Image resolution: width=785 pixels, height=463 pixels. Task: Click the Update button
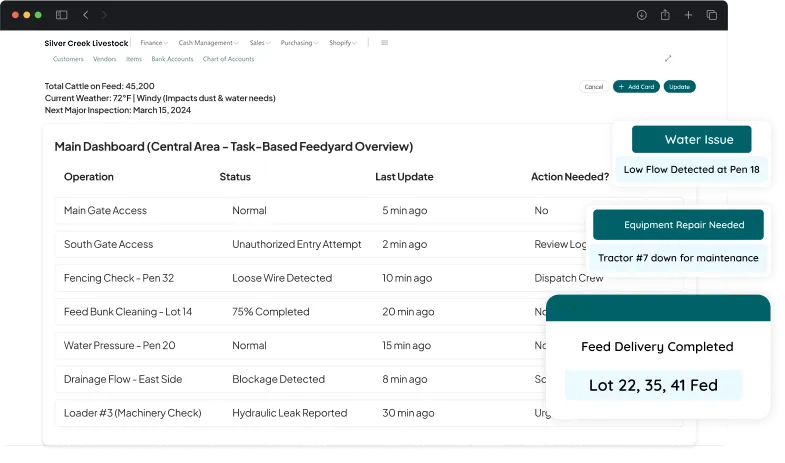click(x=679, y=87)
